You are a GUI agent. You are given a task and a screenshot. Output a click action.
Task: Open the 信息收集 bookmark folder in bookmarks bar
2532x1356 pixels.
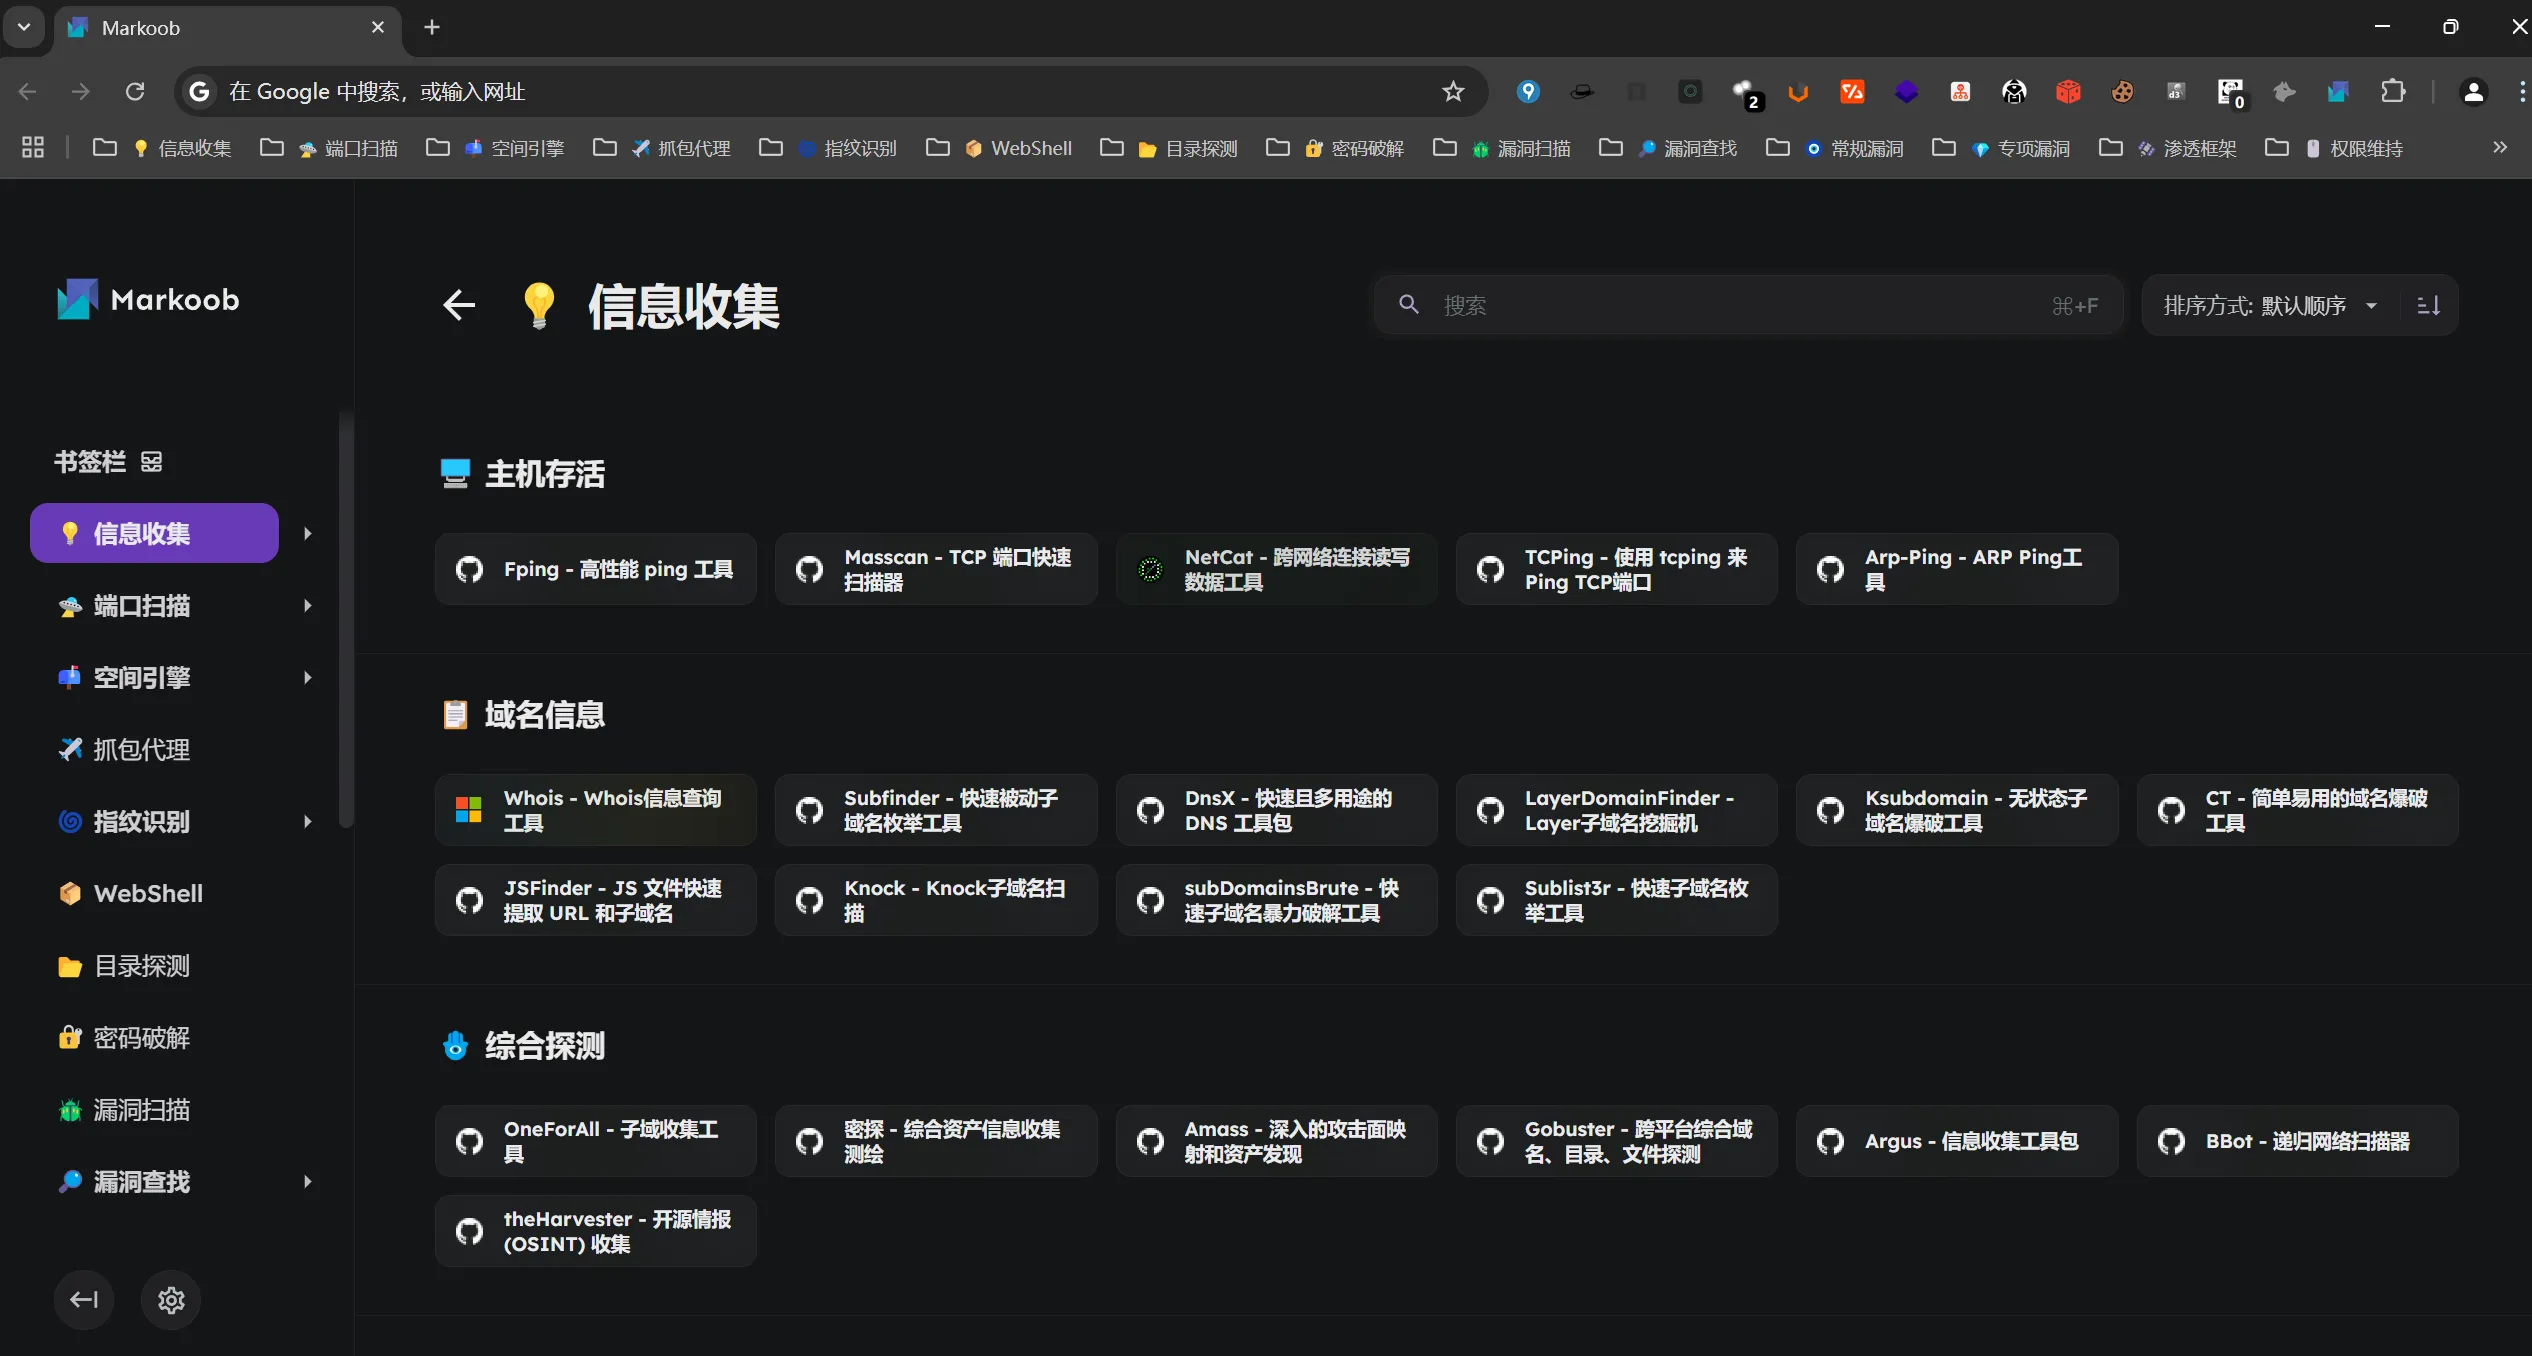tap(162, 148)
